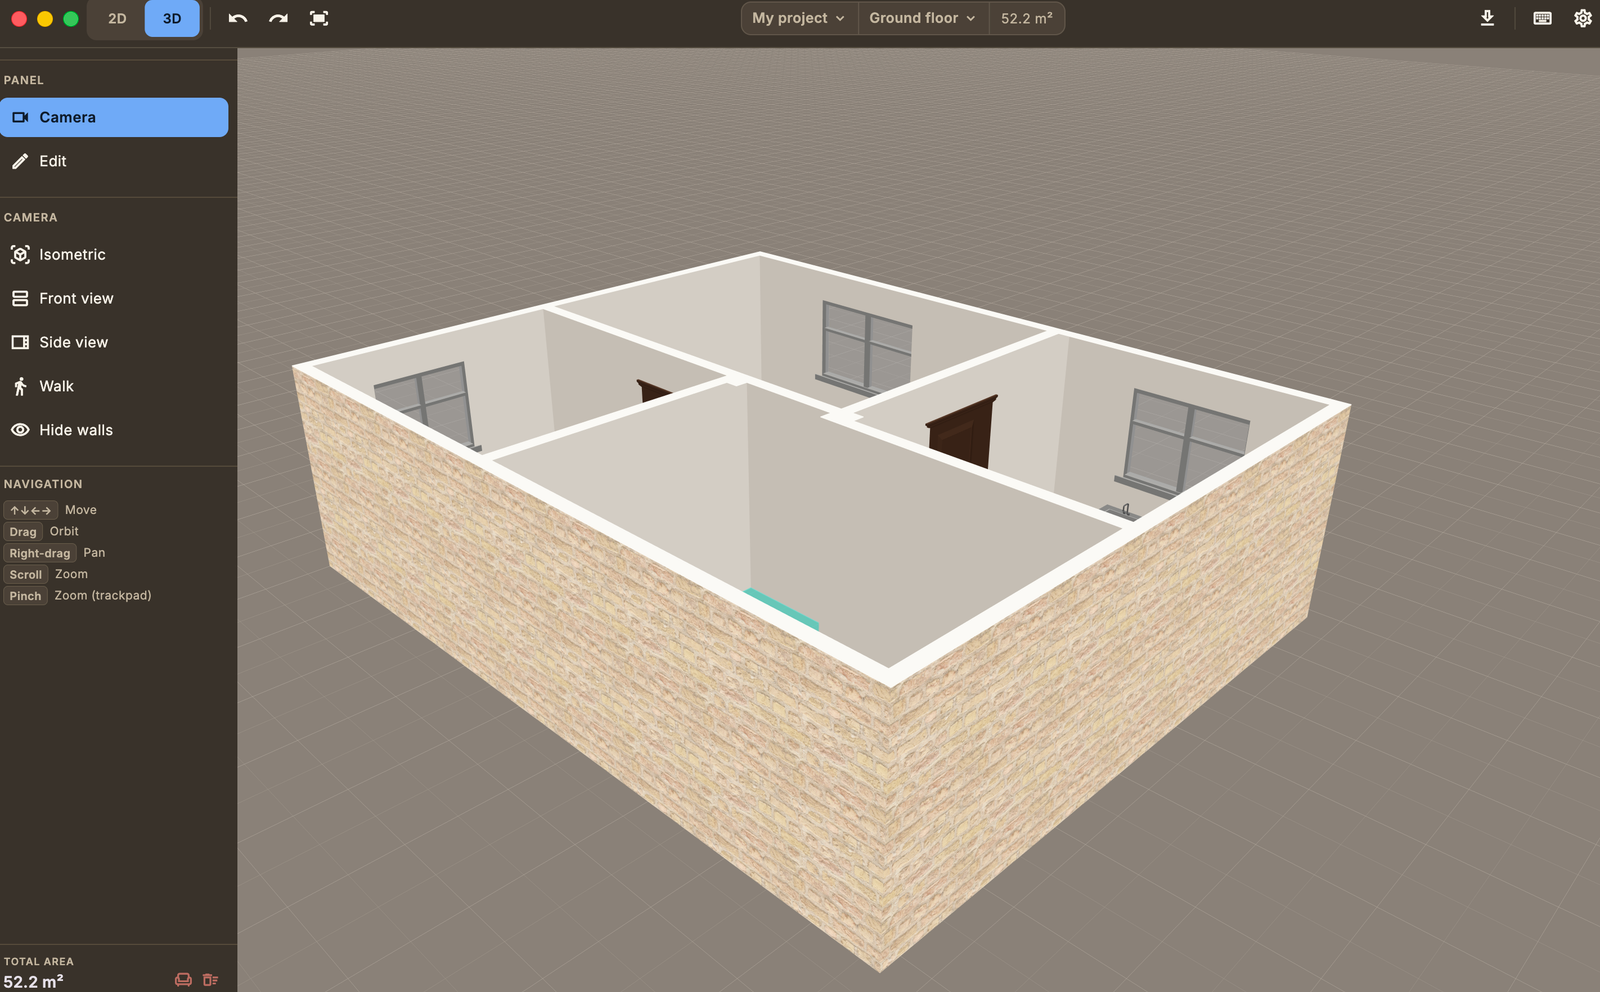Click the 52.2 m² area in top bar
Viewport: 1600px width, 992px height.
1027,18
